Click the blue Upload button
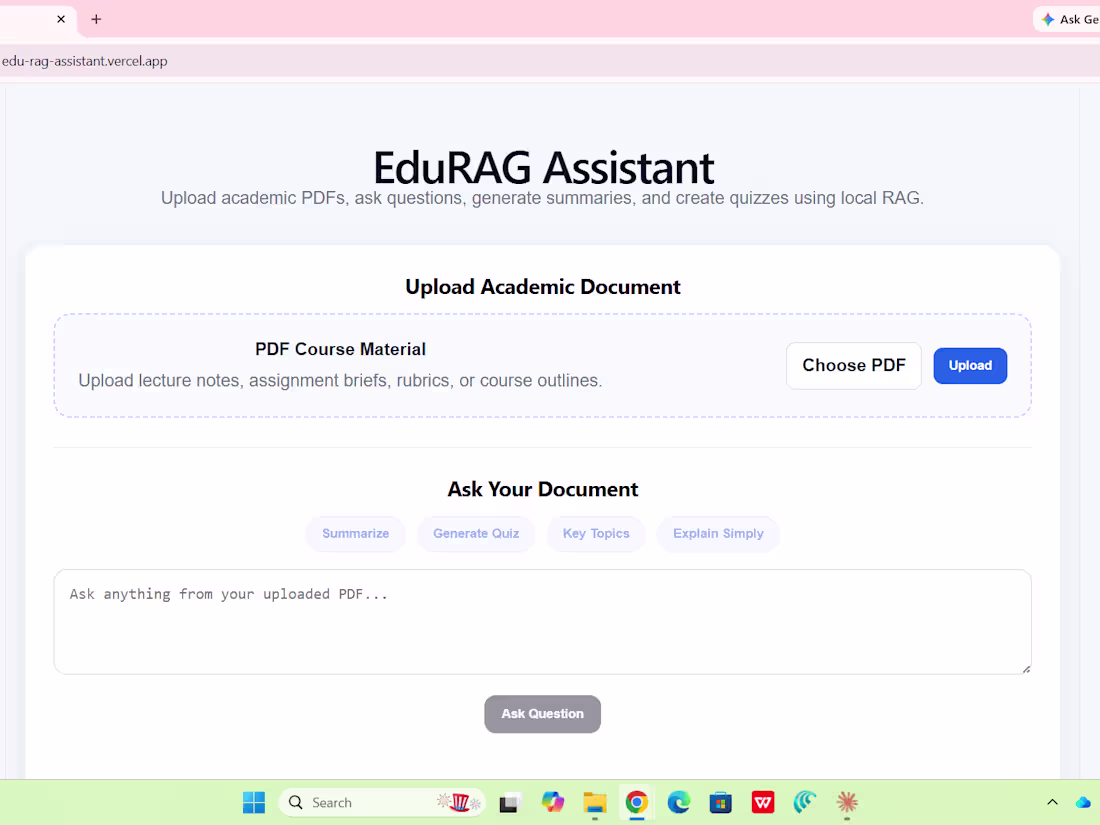This screenshot has width=1100, height=825. [970, 365]
